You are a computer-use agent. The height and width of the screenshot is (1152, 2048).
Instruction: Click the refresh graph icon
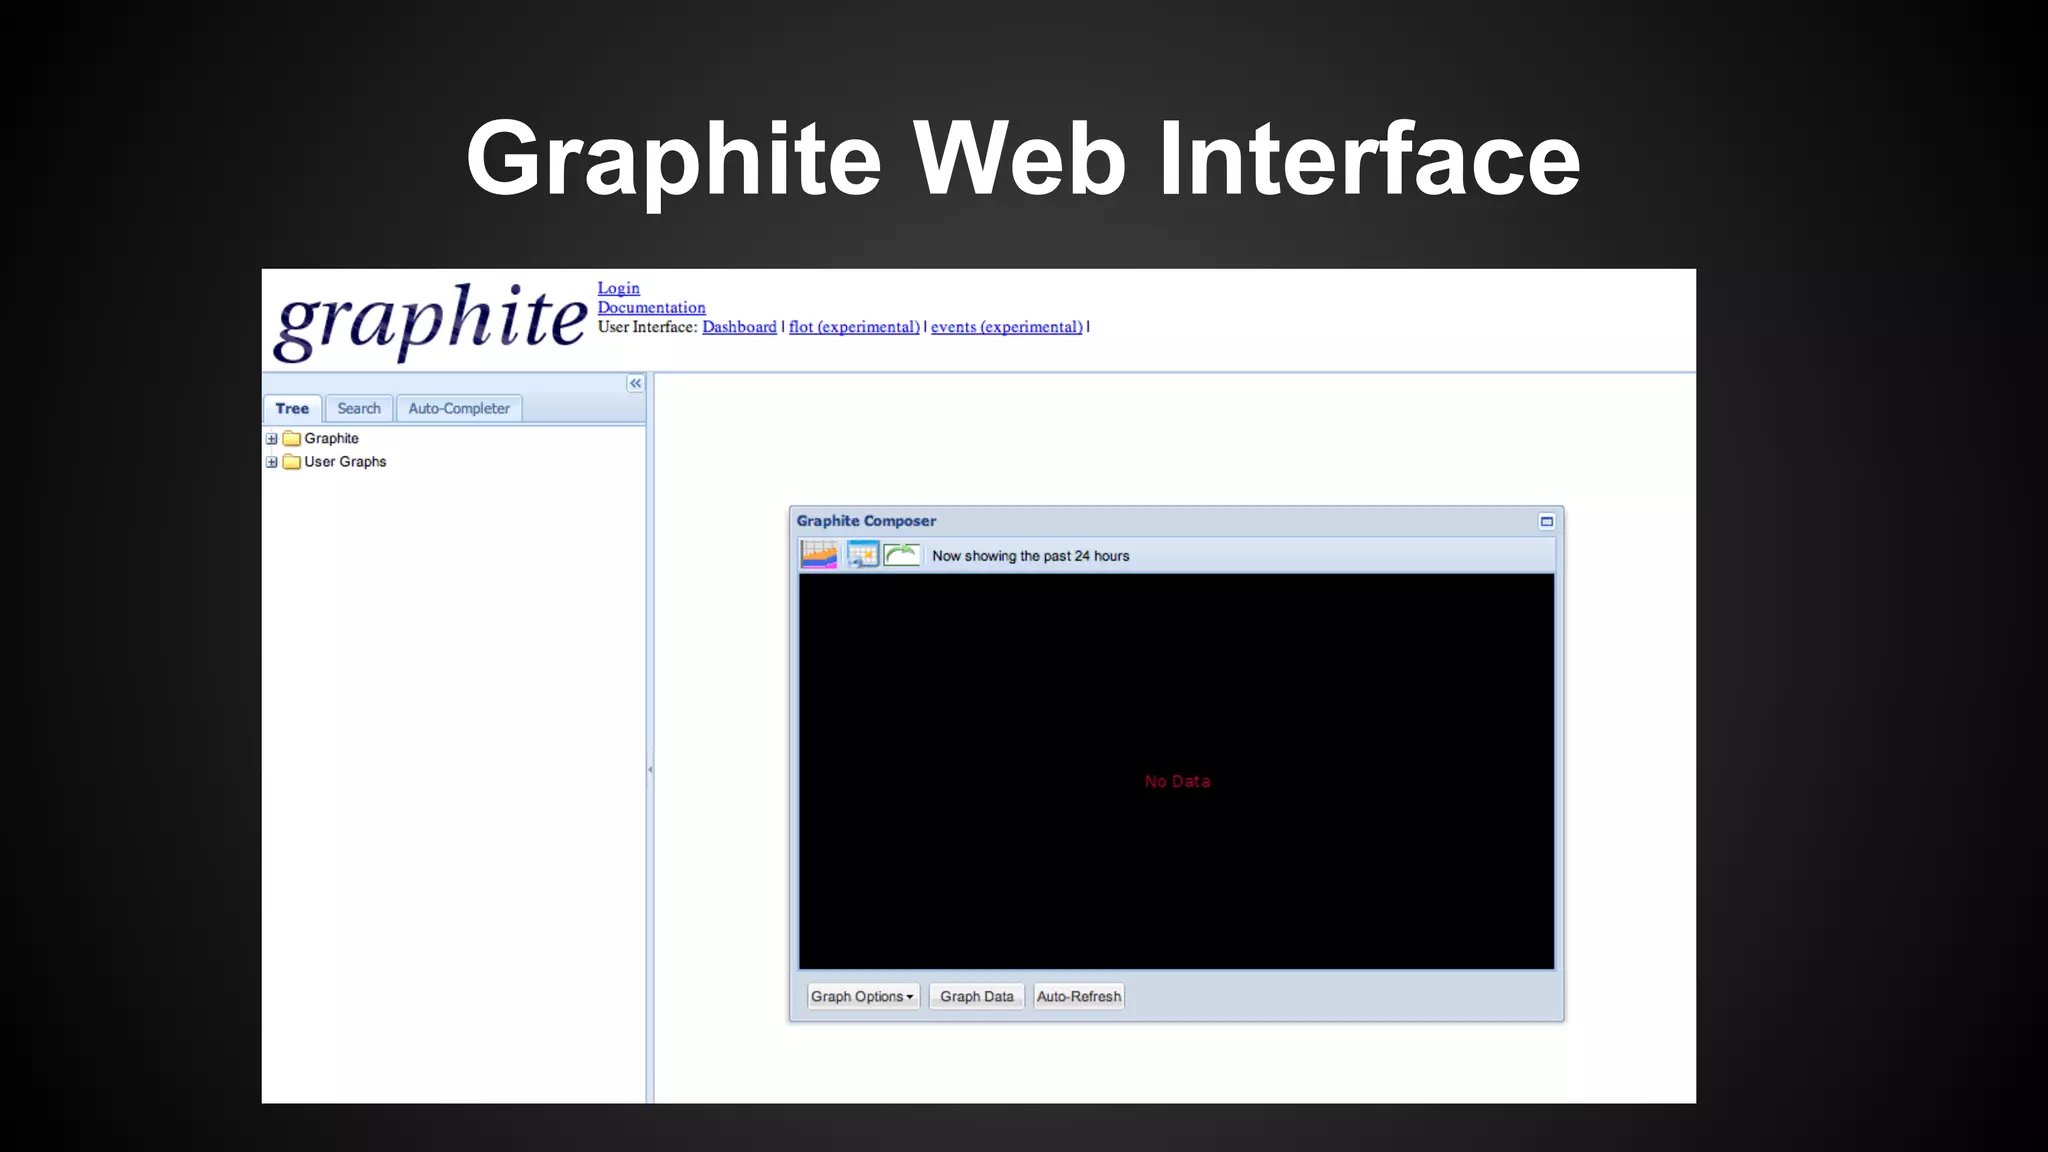(901, 555)
